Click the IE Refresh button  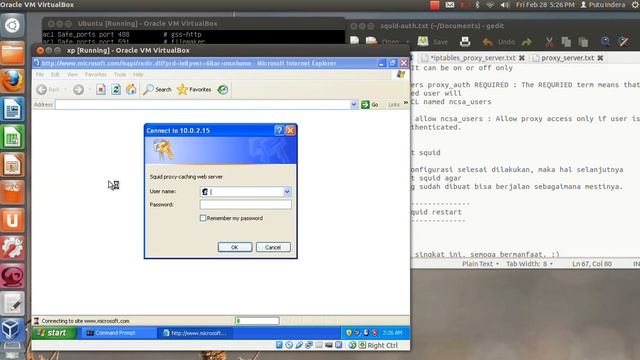coord(116,89)
